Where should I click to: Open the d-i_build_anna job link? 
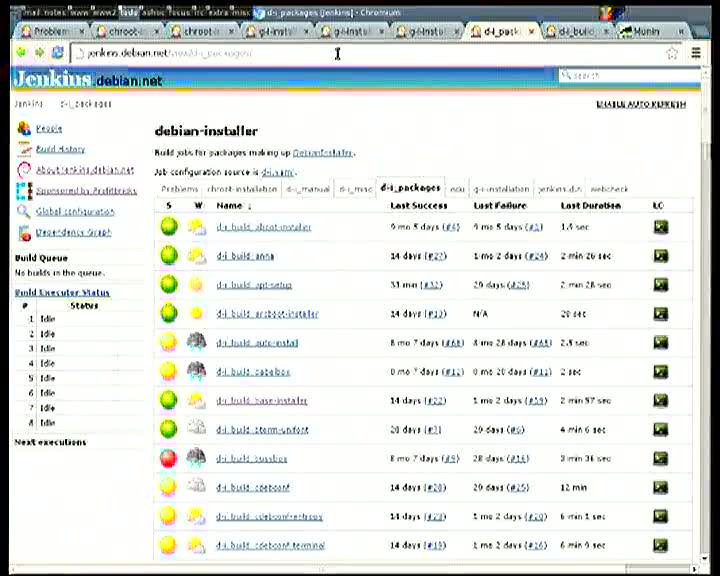tap(245, 256)
